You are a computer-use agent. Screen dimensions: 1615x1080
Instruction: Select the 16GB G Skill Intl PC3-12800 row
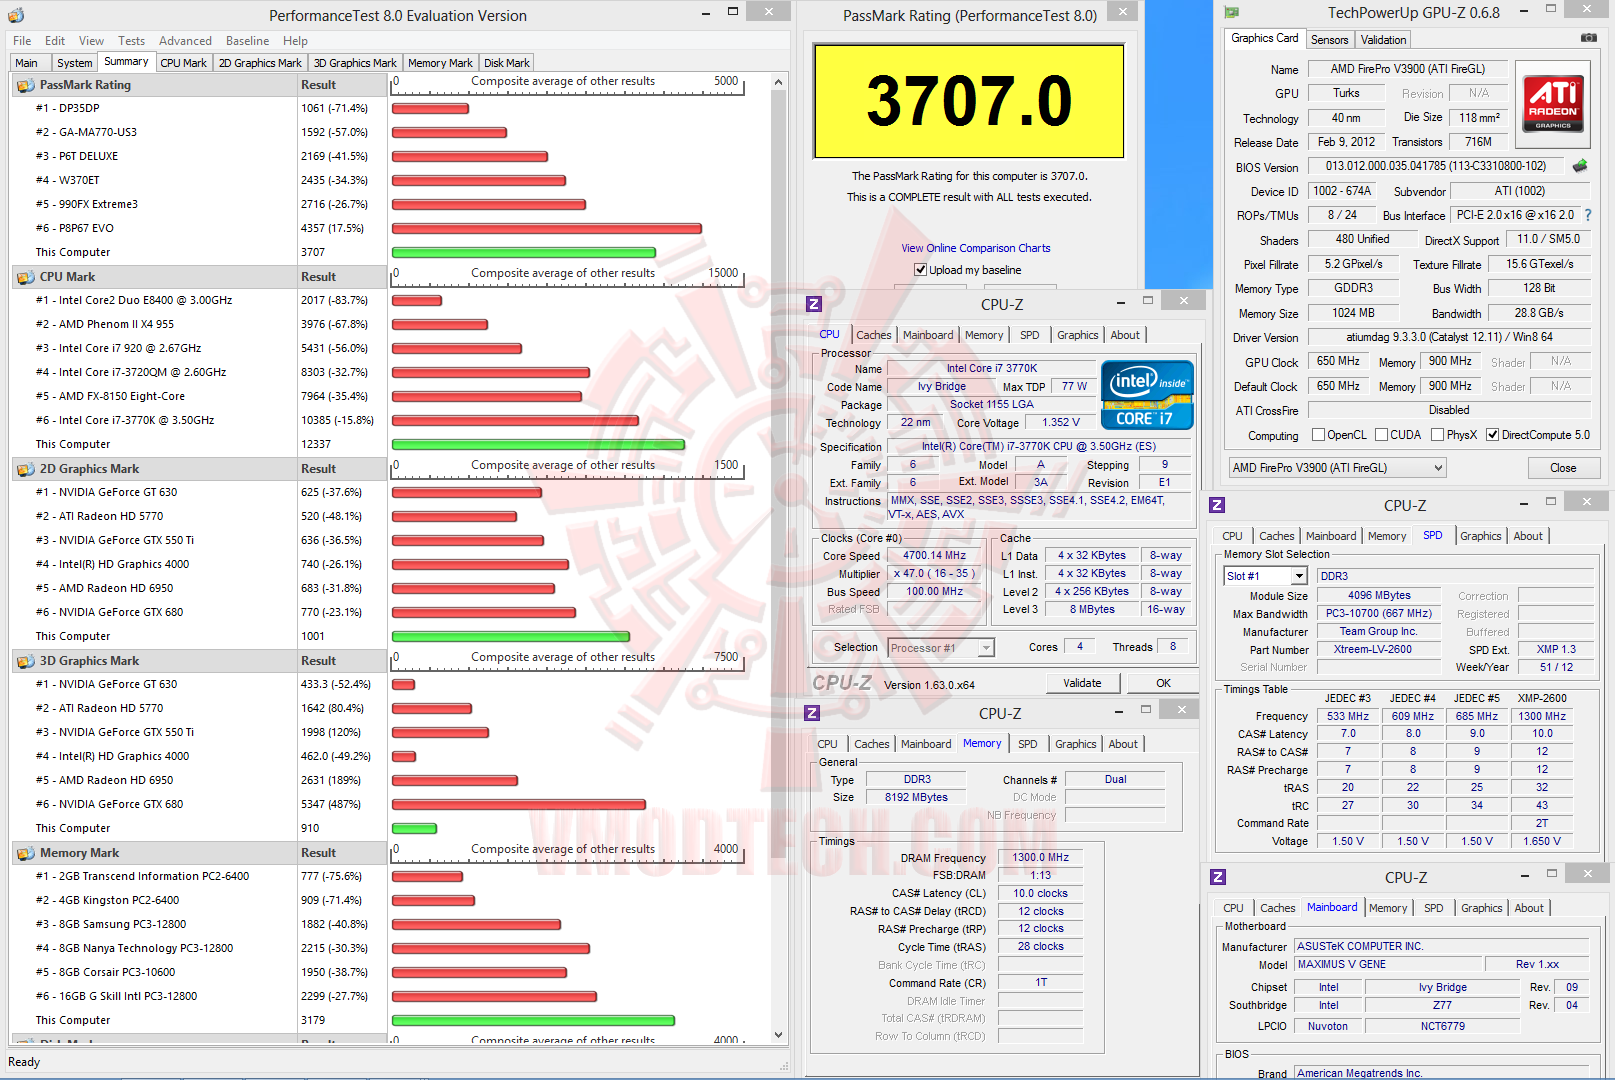197,996
